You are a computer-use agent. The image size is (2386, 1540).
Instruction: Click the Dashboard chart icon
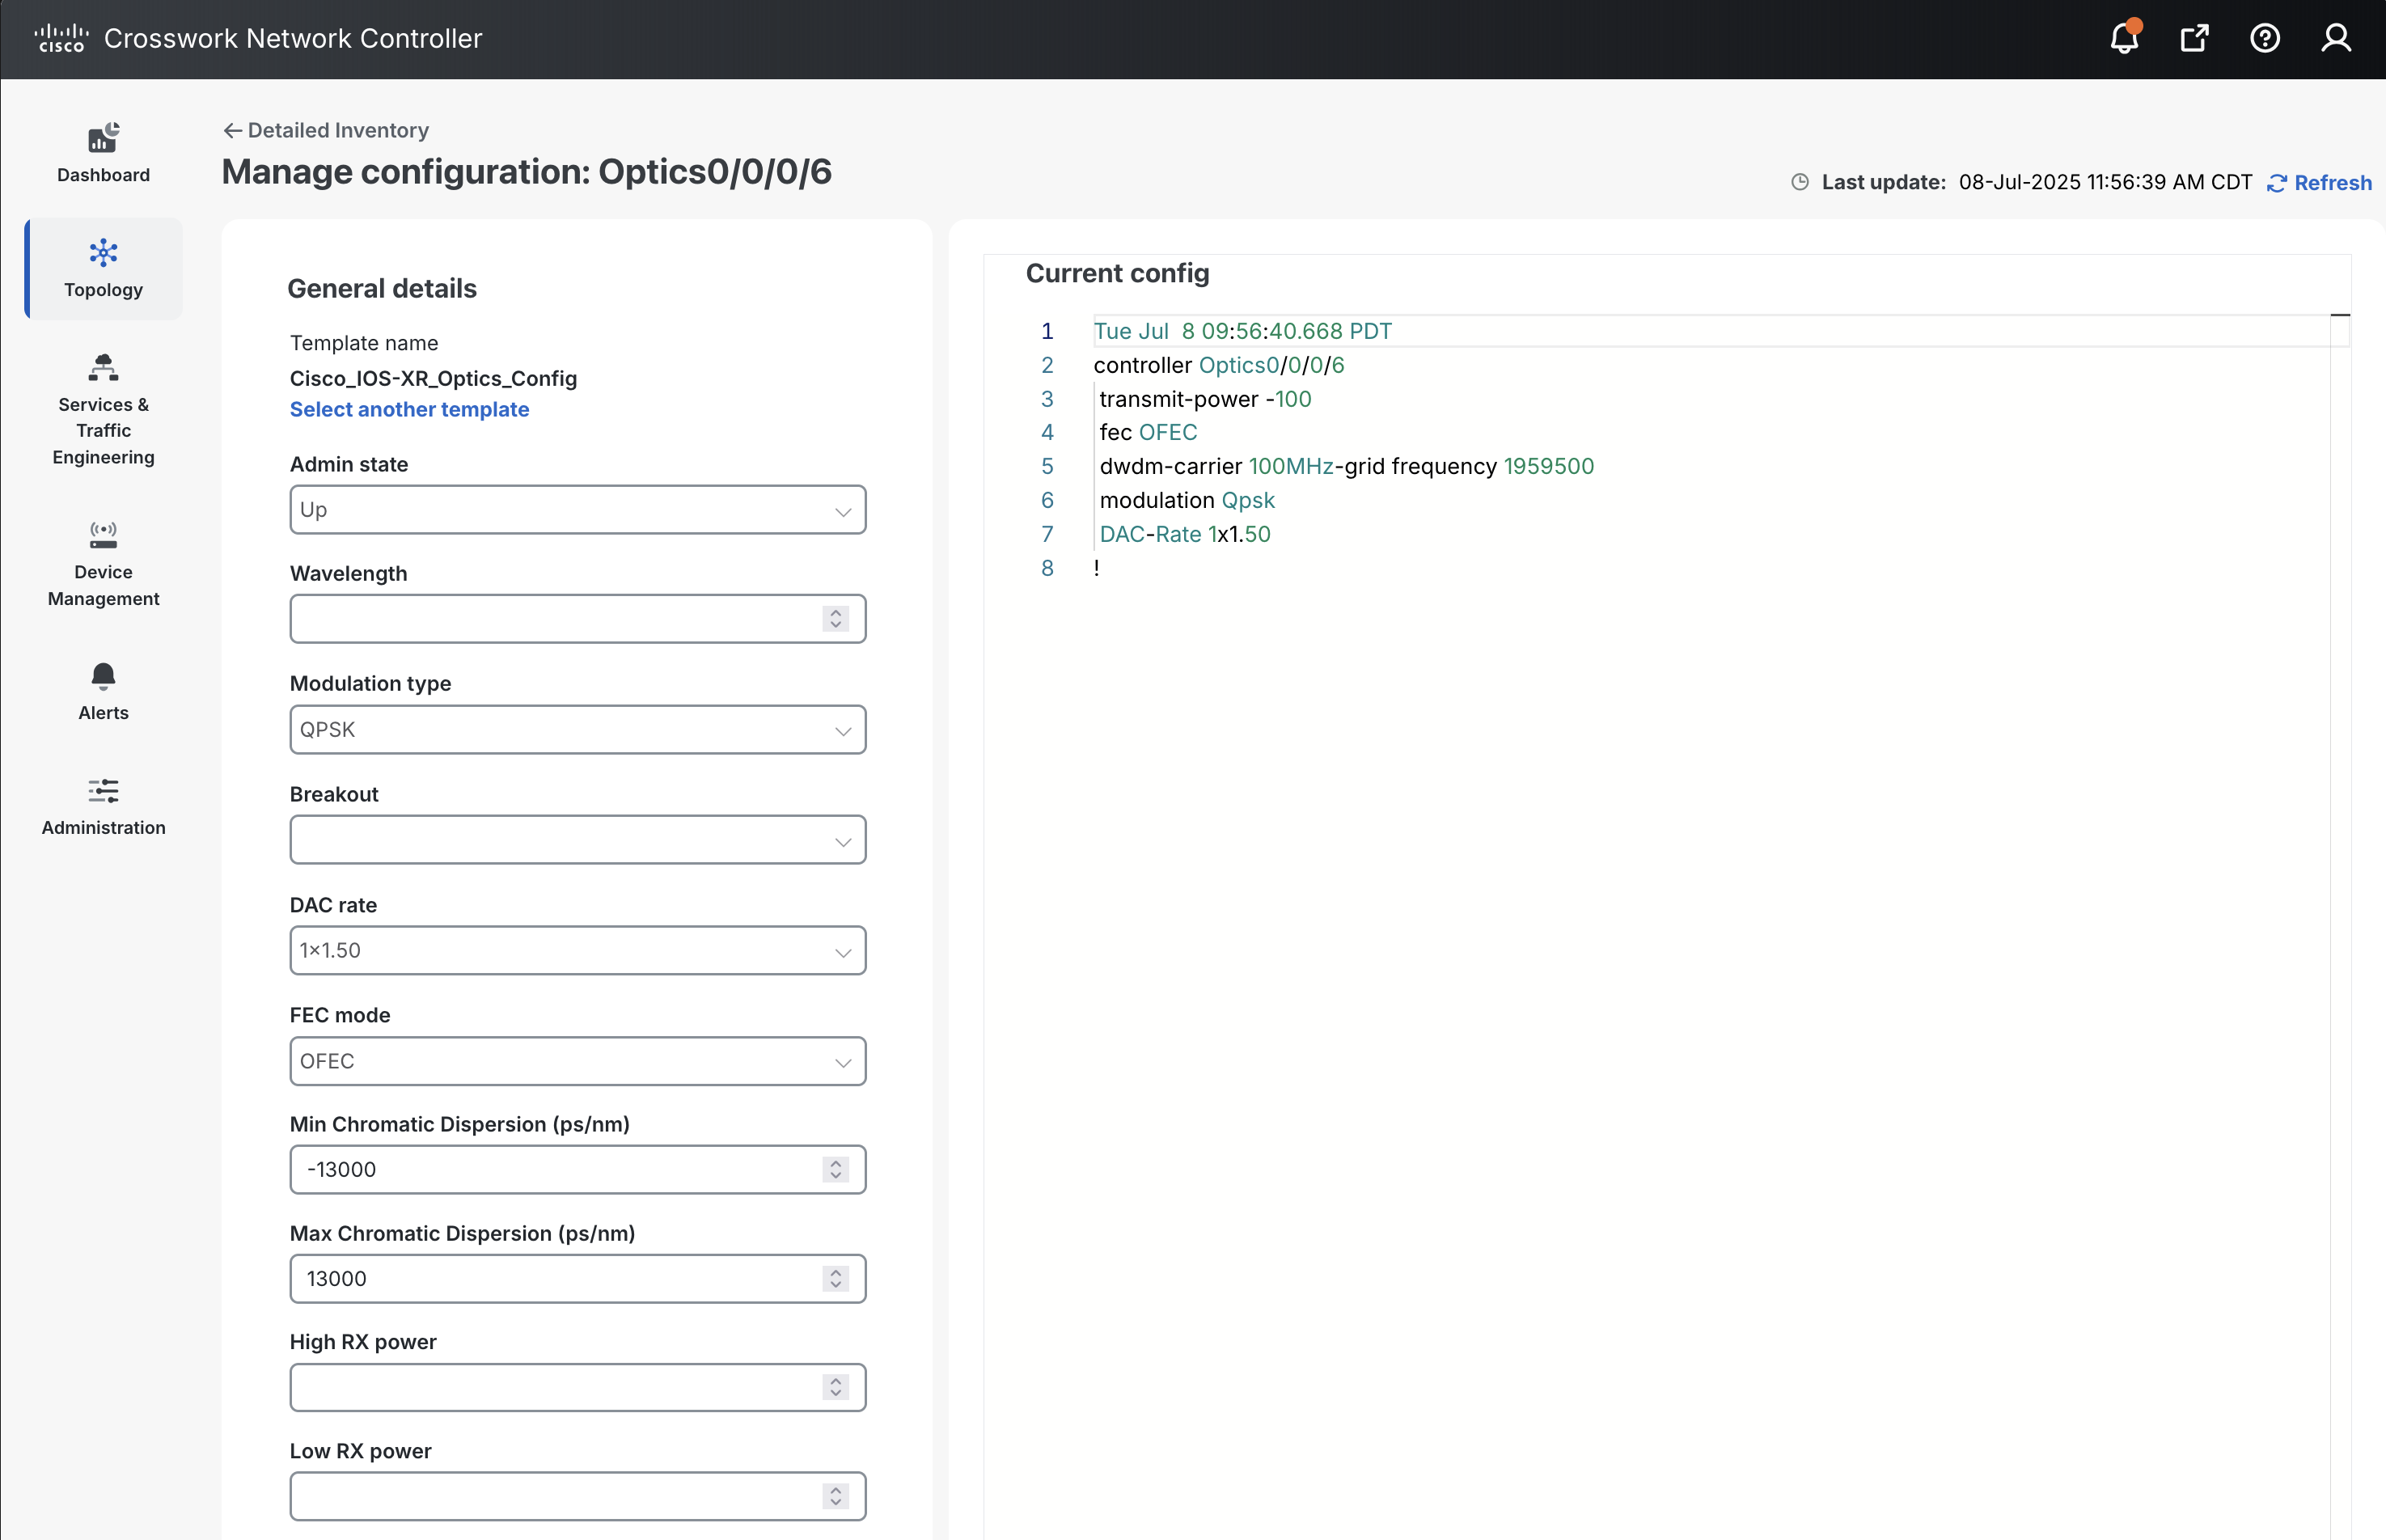103,137
